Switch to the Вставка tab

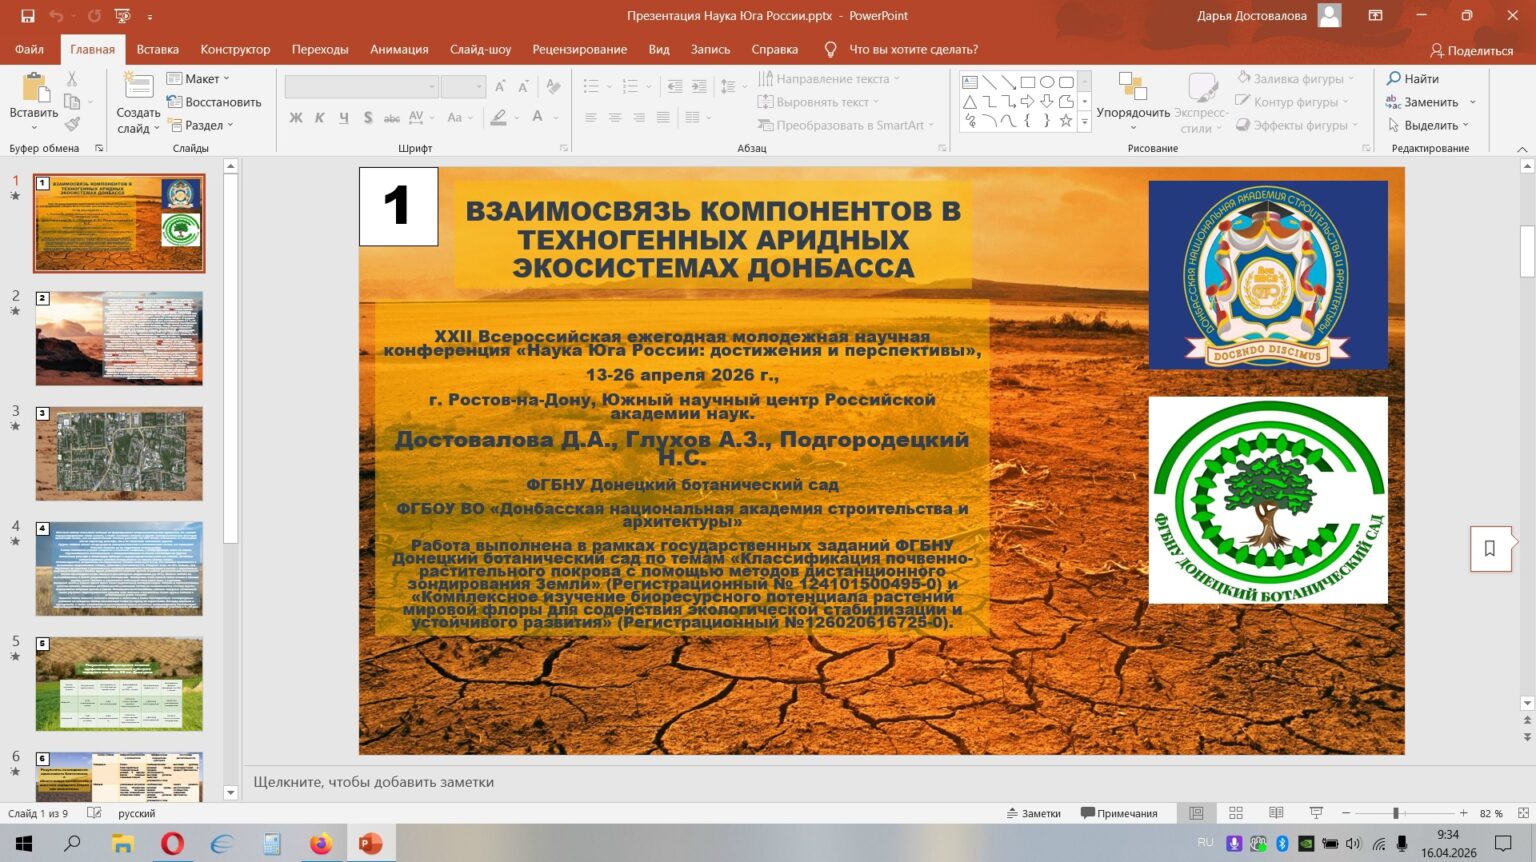coord(157,49)
